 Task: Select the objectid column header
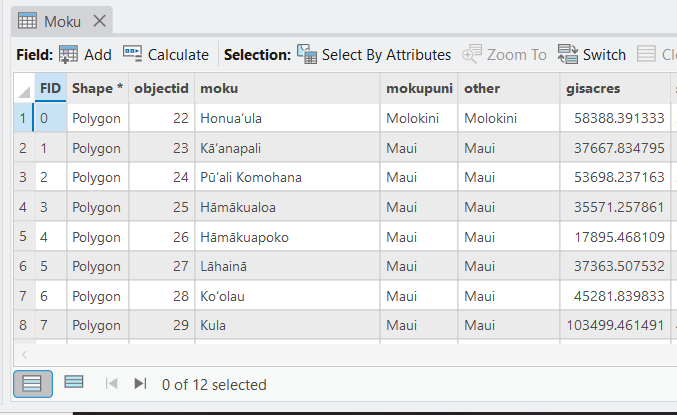tap(161, 88)
